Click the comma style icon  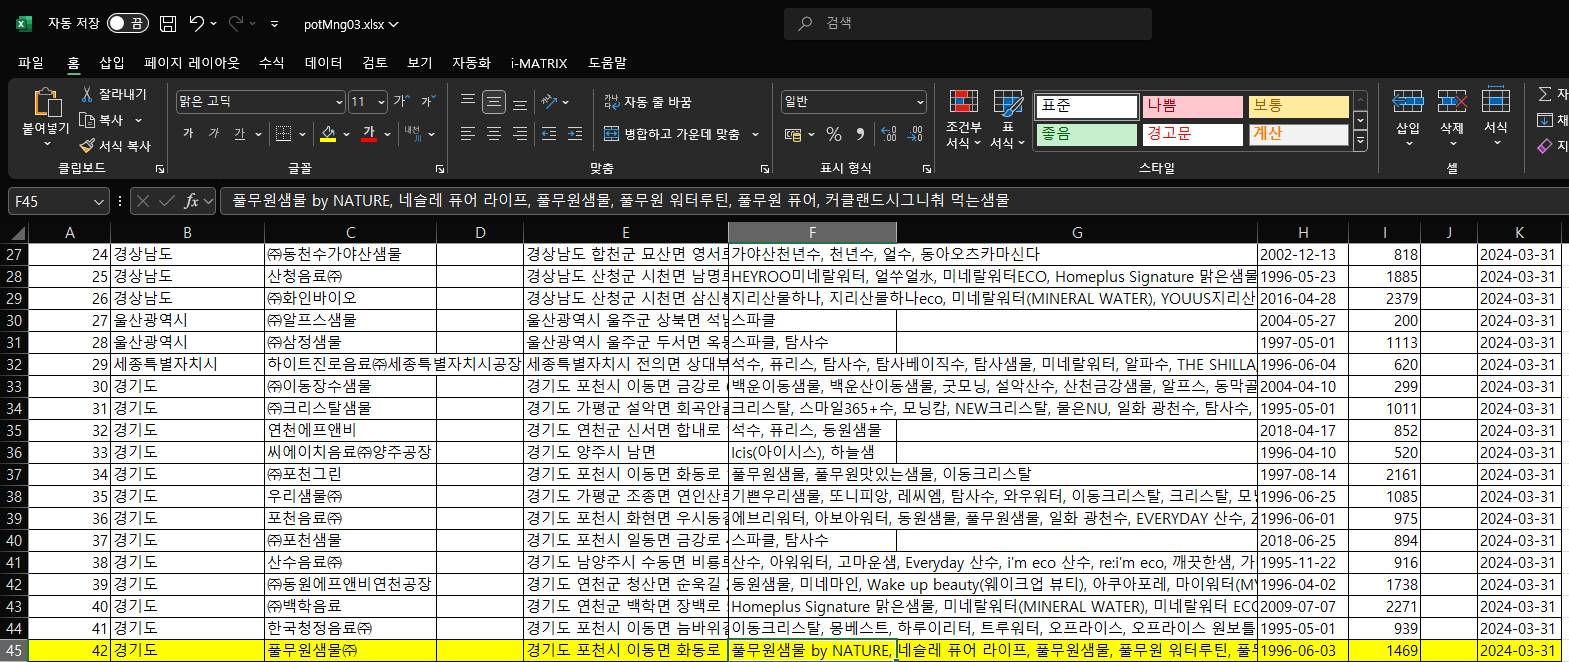point(860,134)
